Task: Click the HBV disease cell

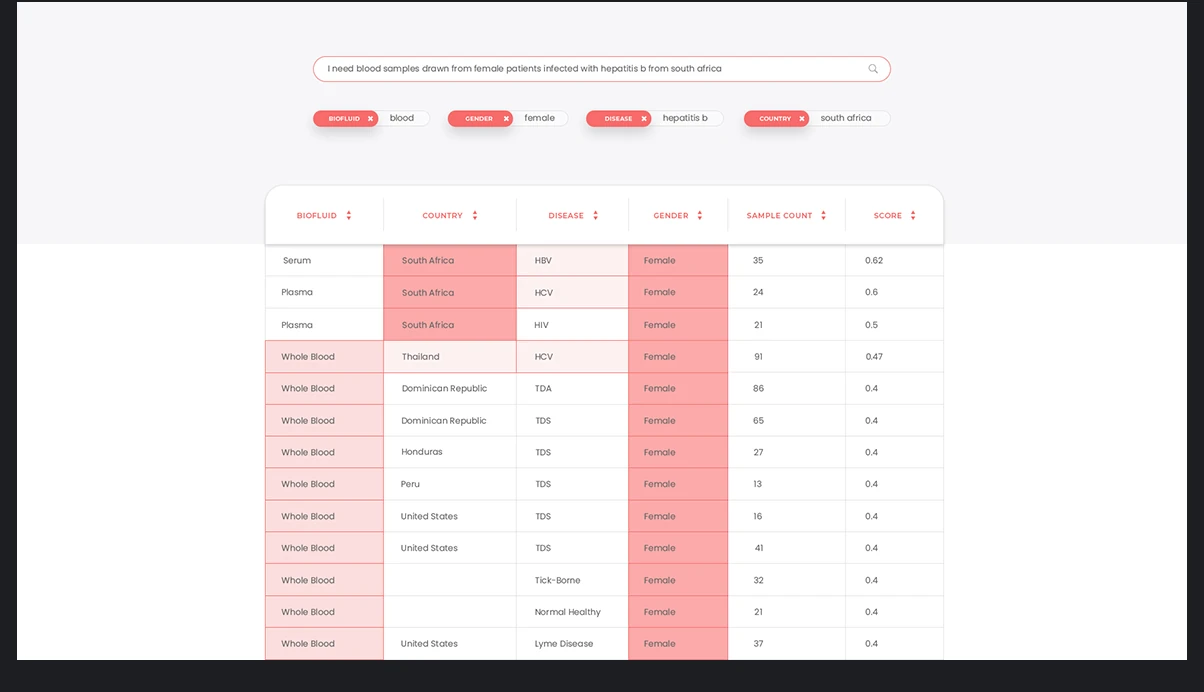Action: pos(572,260)
